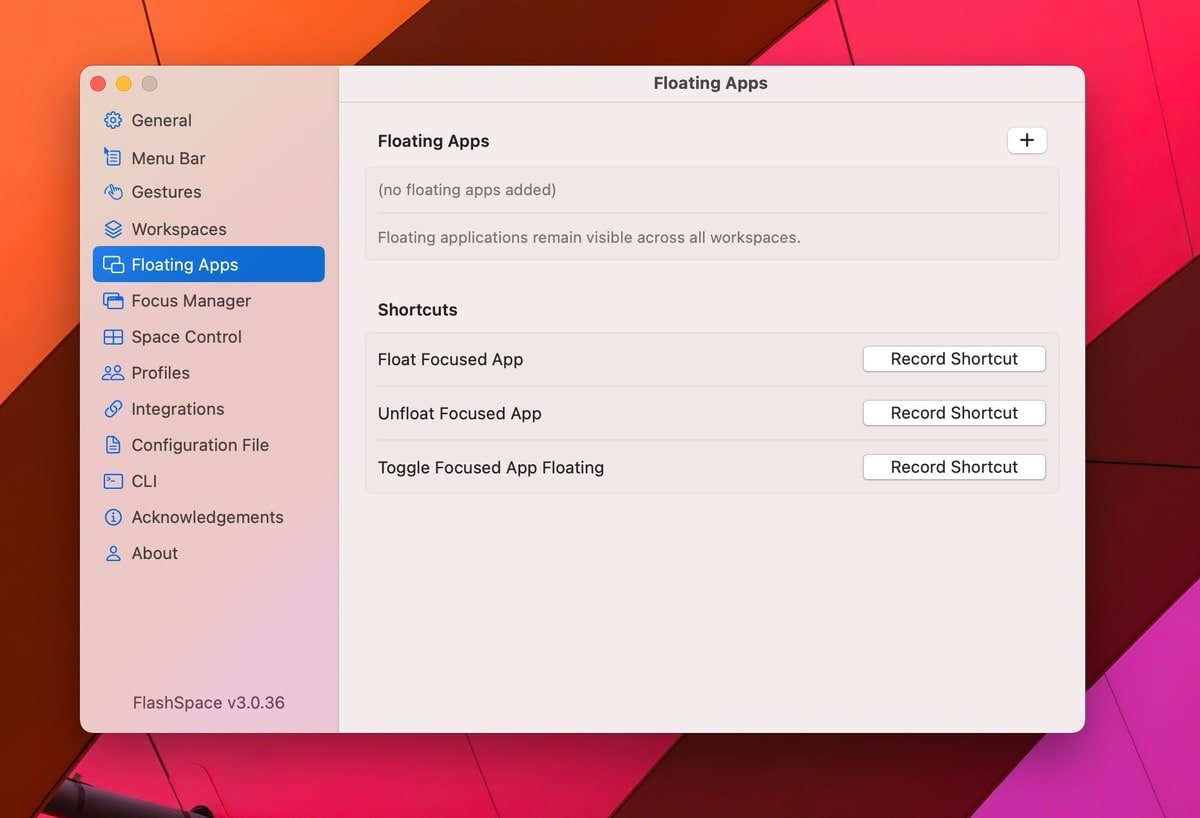Open Gestures via its hand icon
This screenshot has height=818, width=1200.
(x=113, y=192)
